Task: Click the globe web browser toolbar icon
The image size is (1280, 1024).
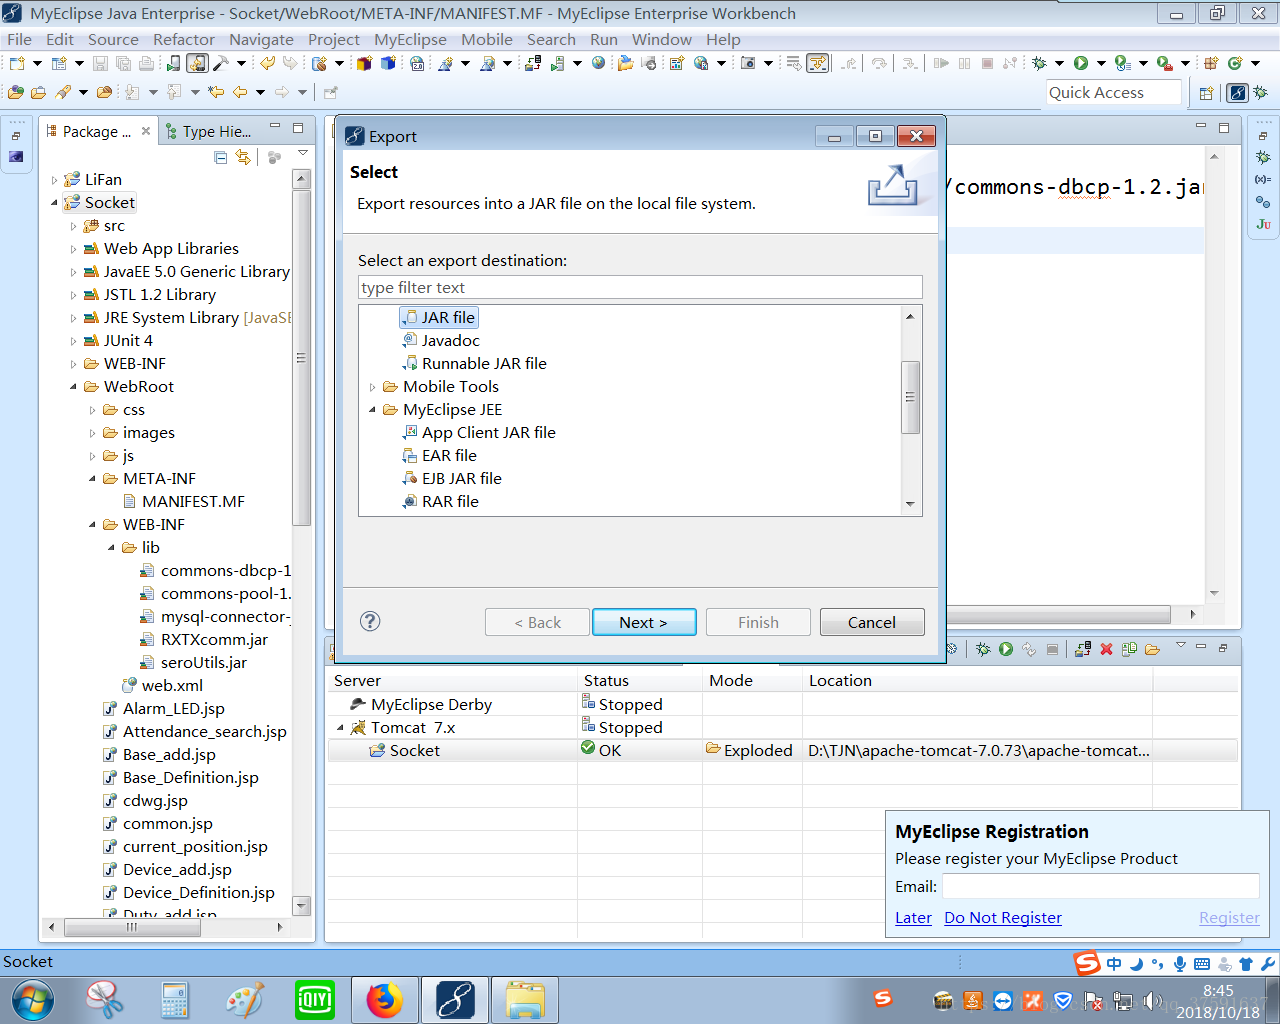Action: click(598, 63)
